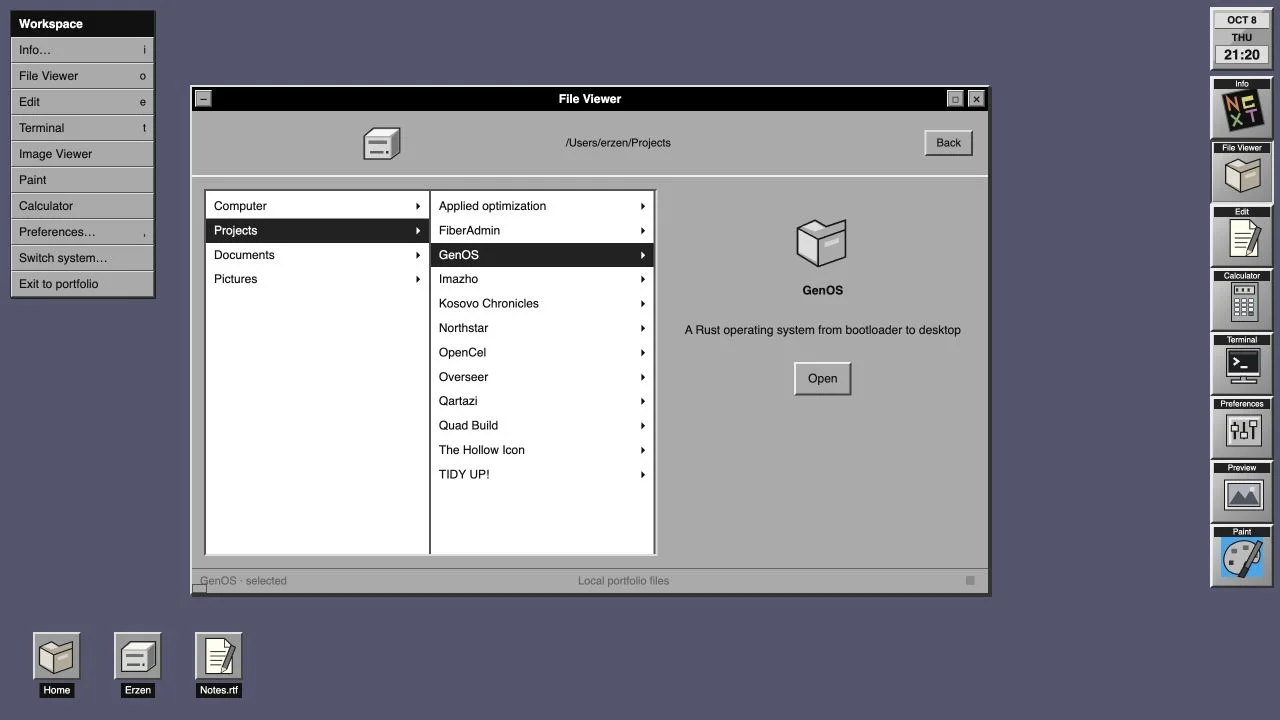Select Exit to portfolio menu item
The width and height of the screenshot is (1280, 720).
83,284
